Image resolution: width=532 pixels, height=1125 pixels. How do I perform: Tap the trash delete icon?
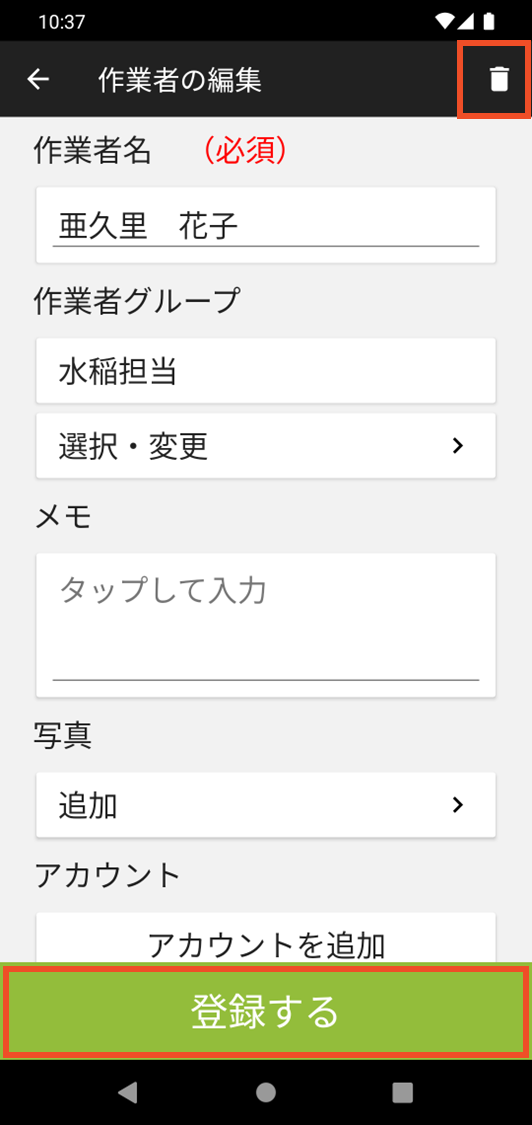[x=498, y=79]
